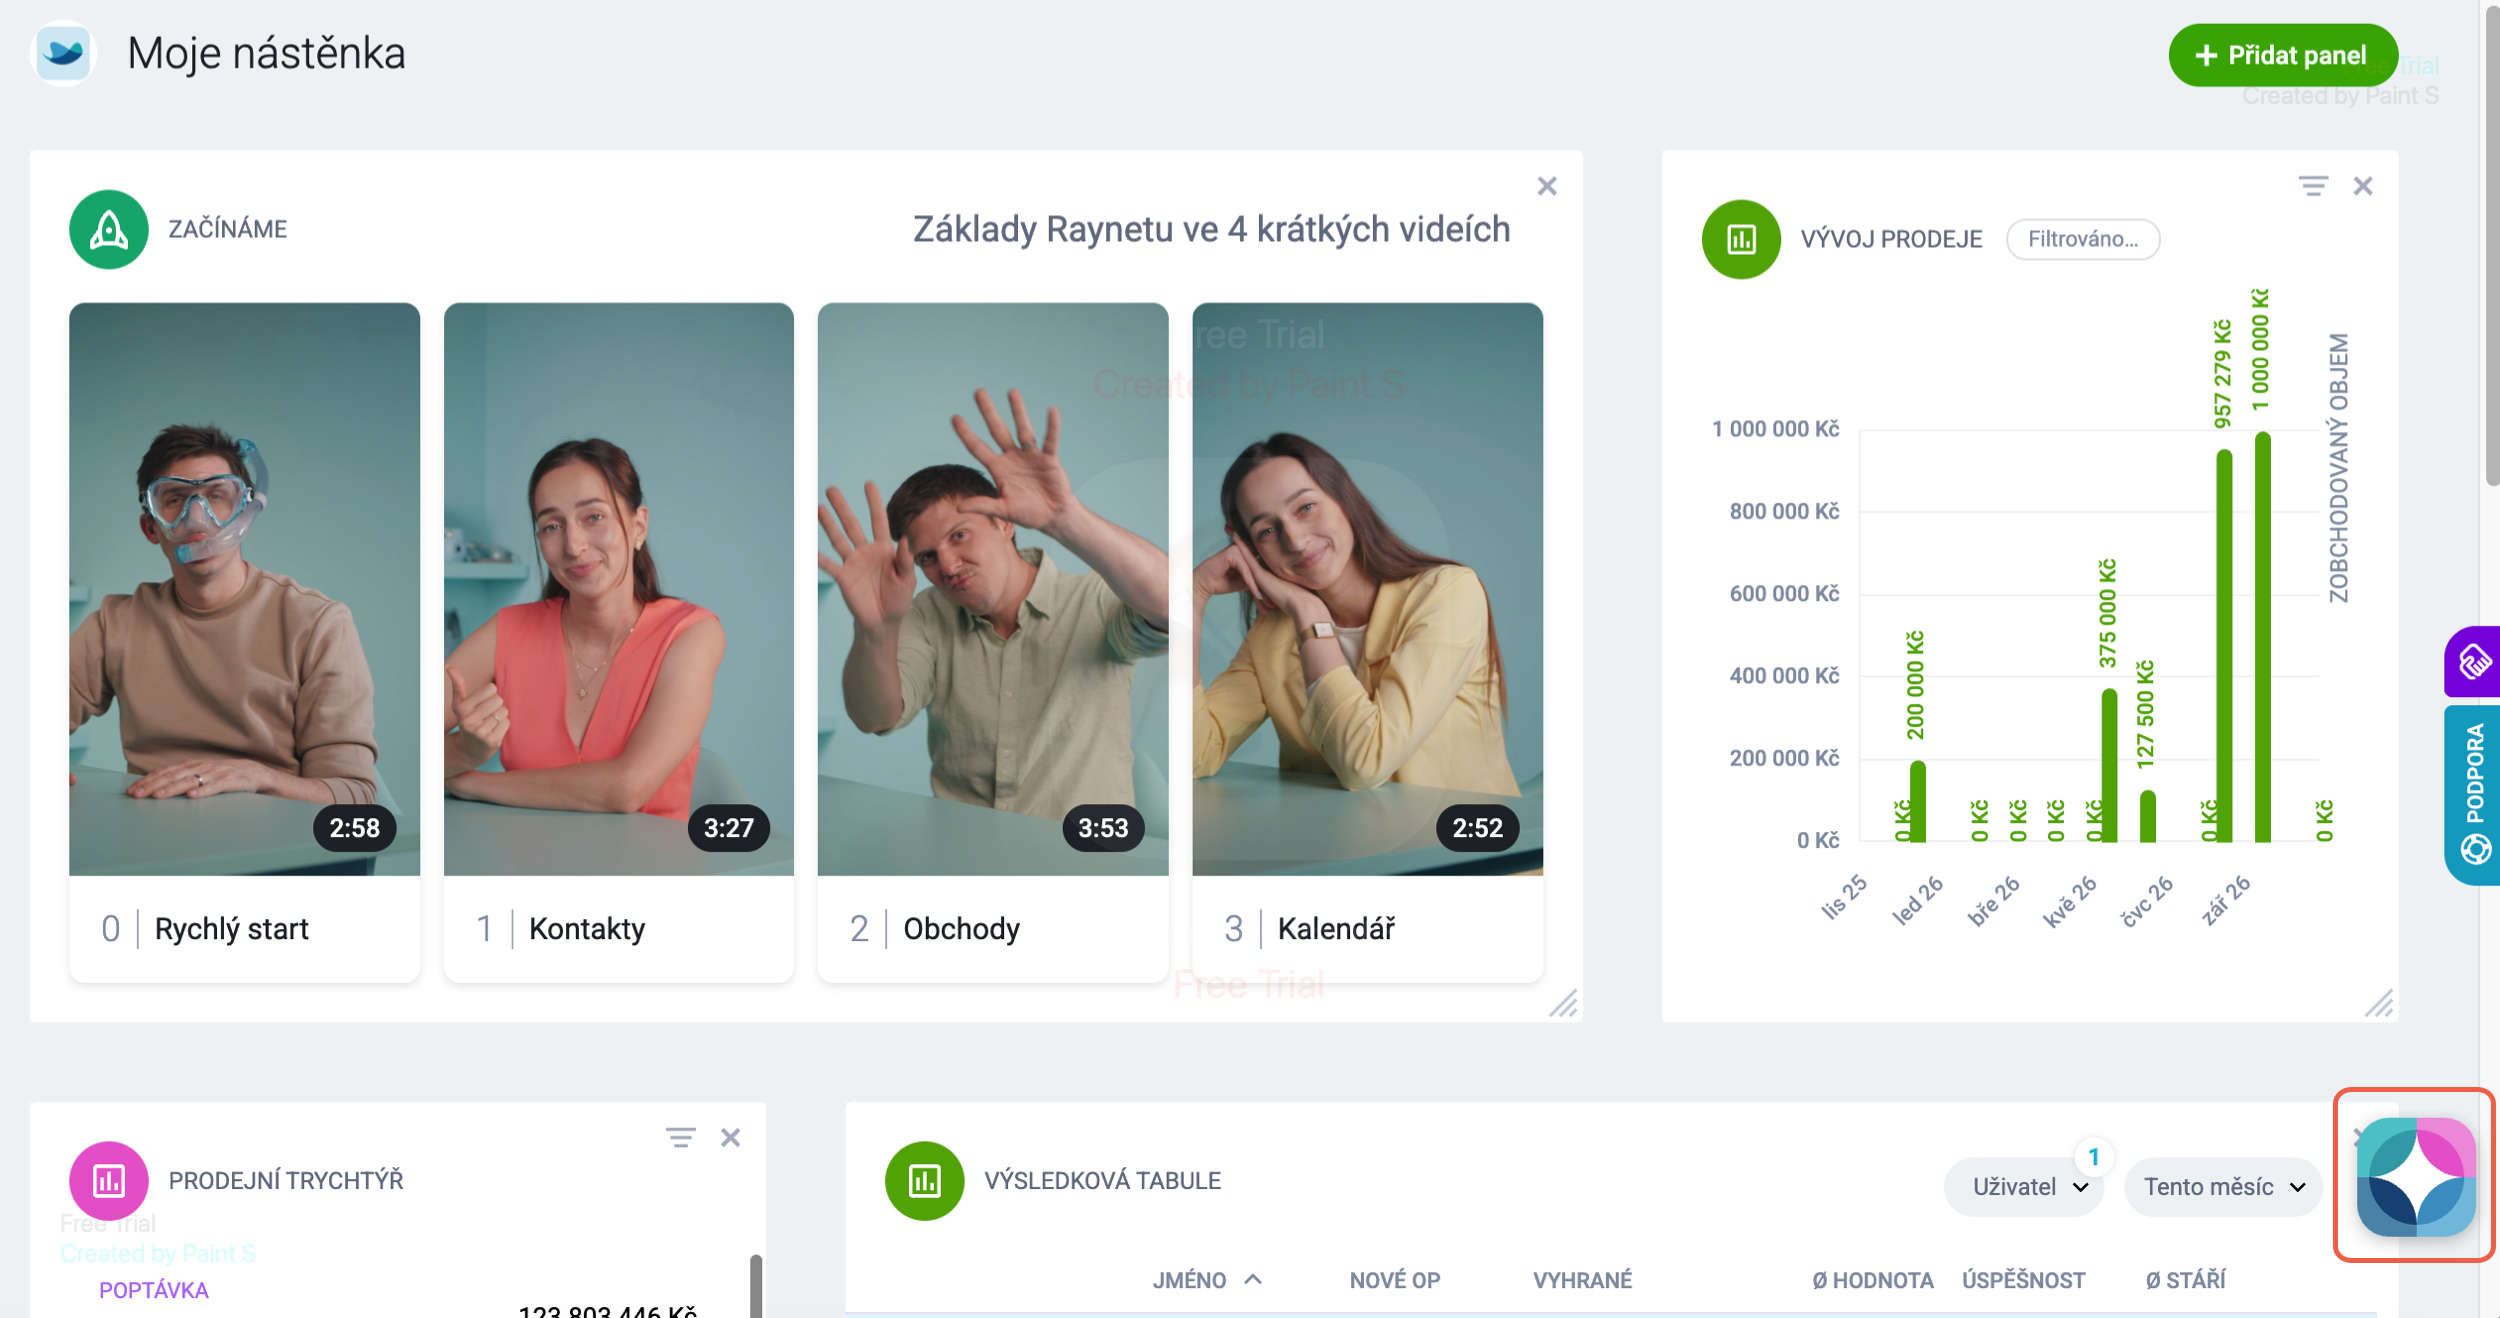Viewport: 2500px width, 1318px height.
Task: Click the Ø Stáří column header
Action: [x=2186, y=1280]
